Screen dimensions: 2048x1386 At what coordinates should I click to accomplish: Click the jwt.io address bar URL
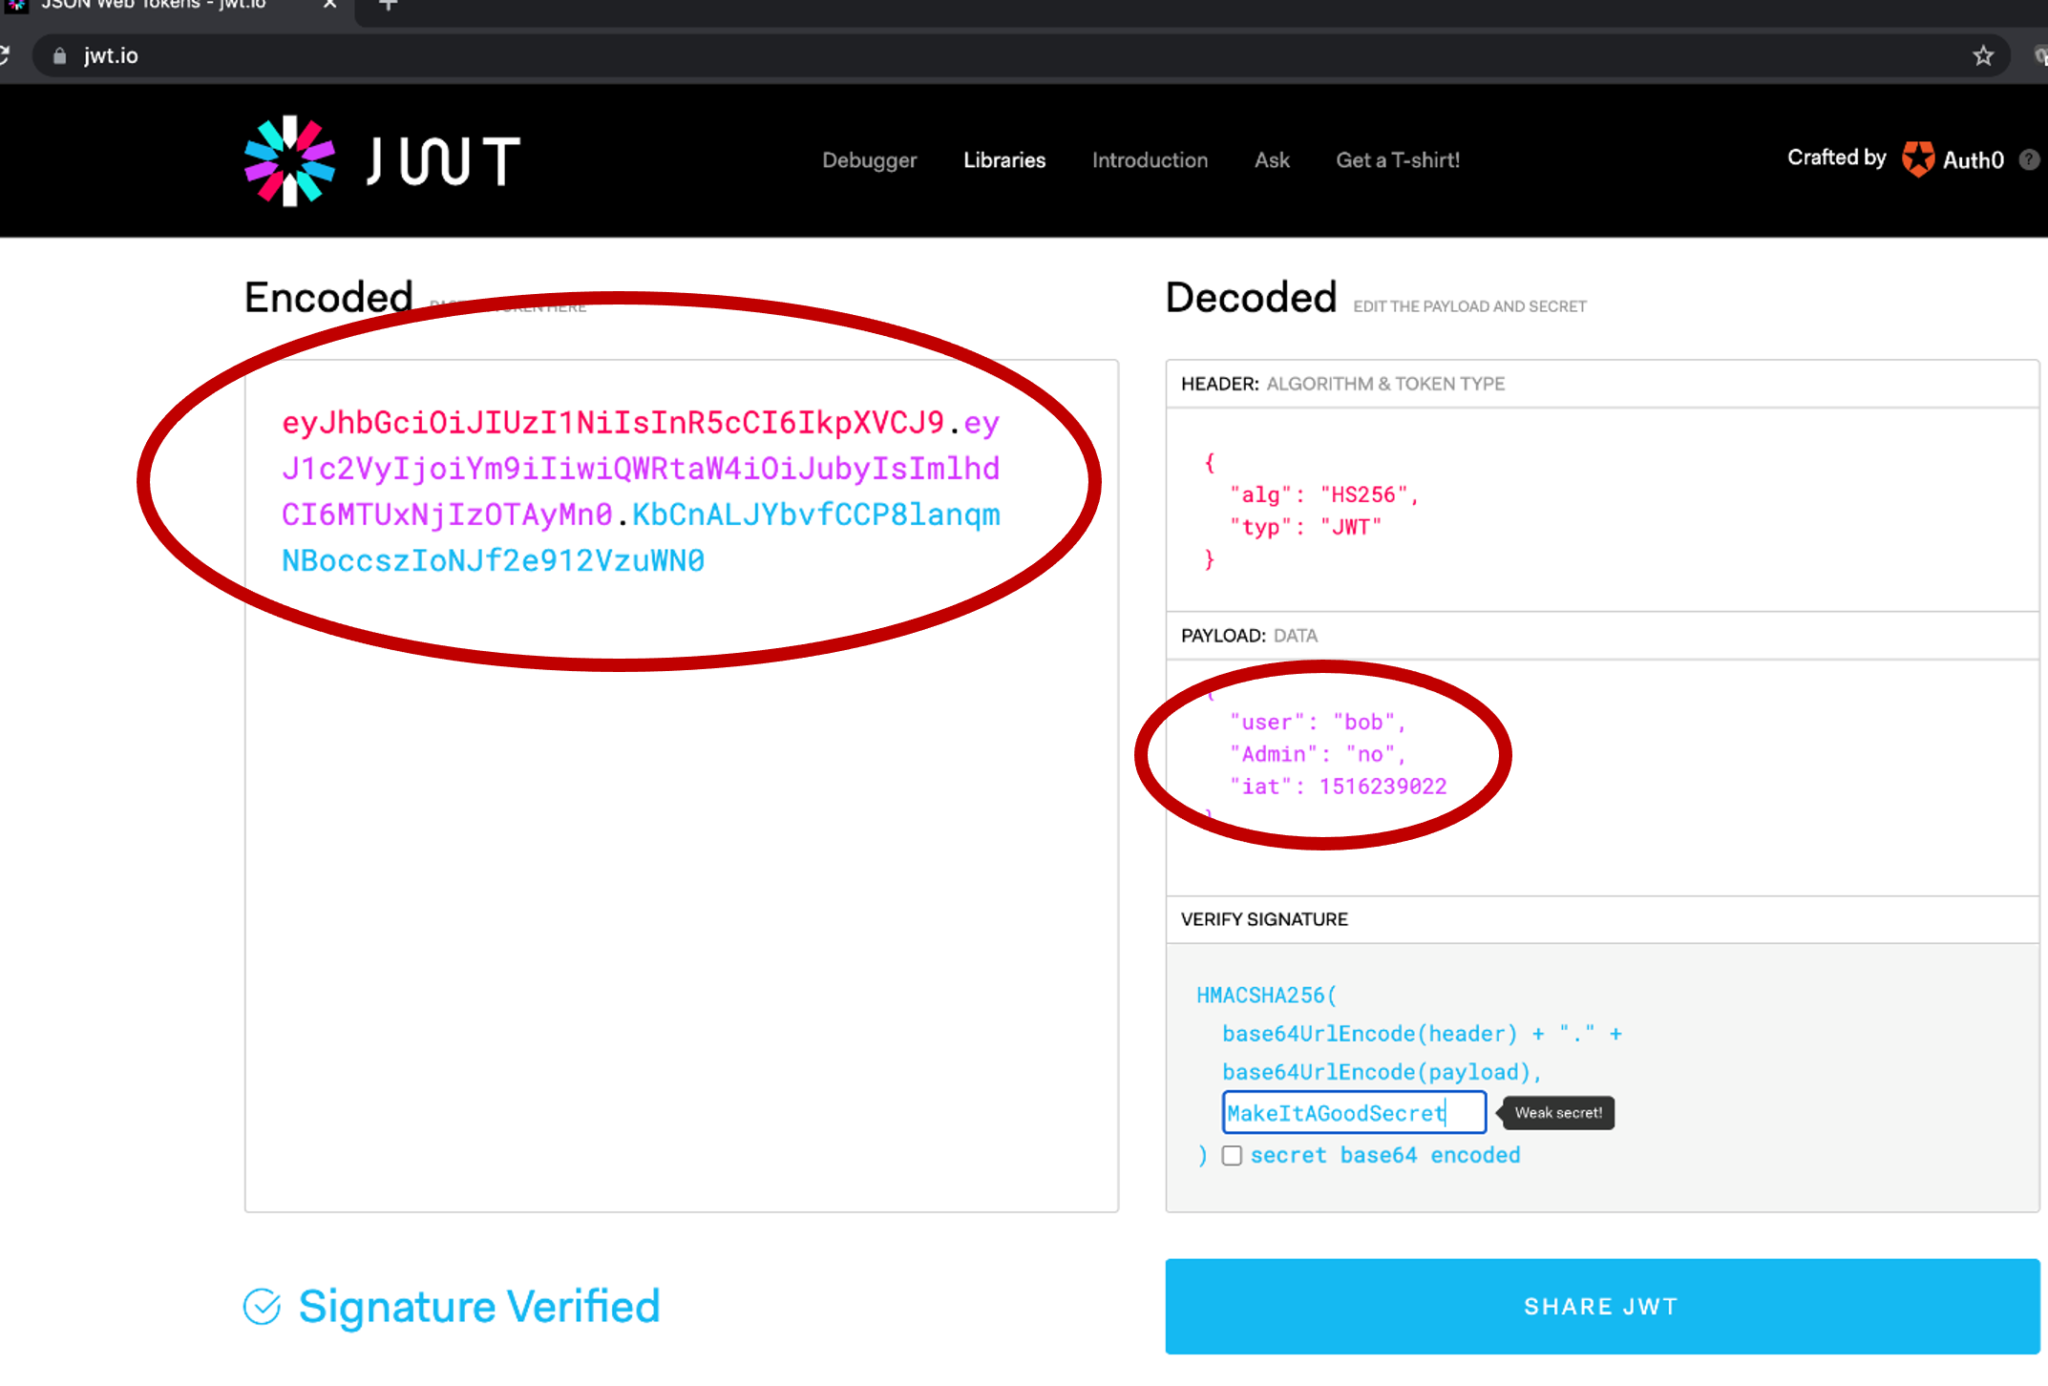111,56
